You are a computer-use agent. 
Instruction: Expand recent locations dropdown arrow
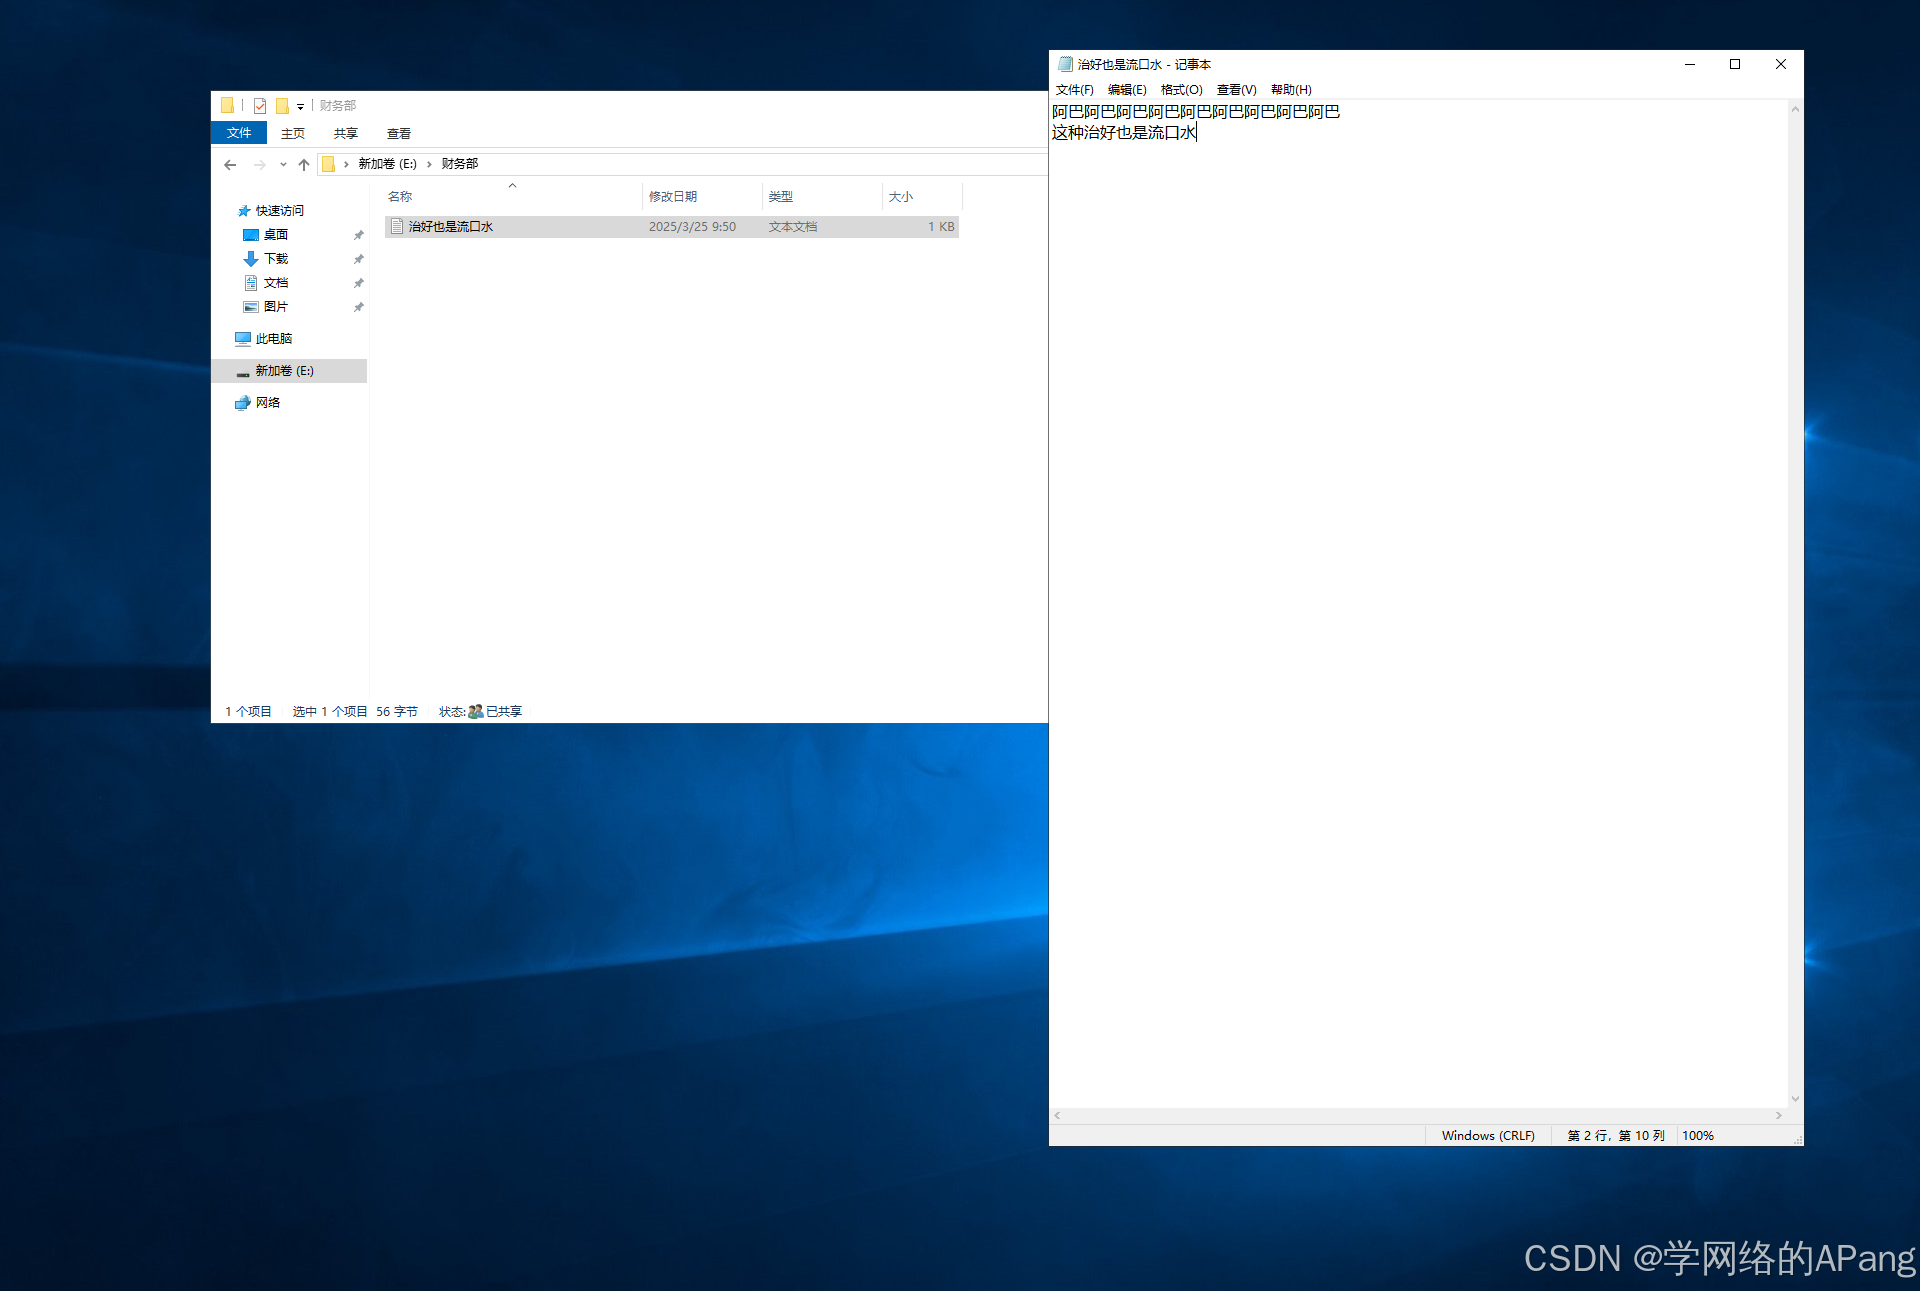(x=283, y=165)
